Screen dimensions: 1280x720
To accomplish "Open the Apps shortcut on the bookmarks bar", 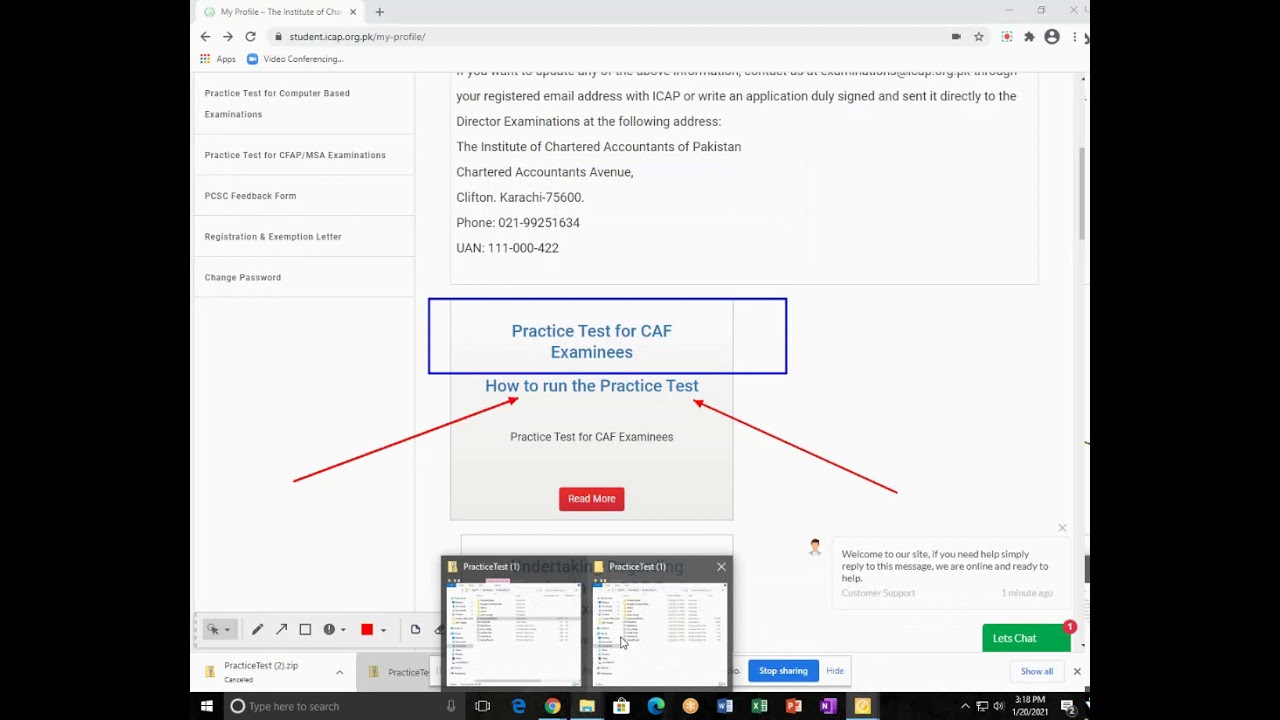I will (218, 59).
